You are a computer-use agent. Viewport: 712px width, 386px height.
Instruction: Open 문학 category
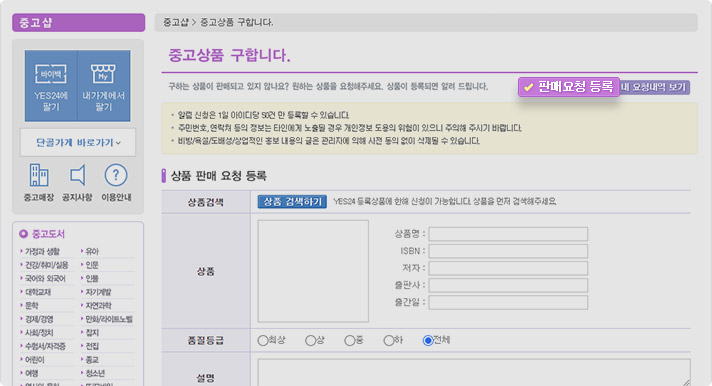point(32,306)
